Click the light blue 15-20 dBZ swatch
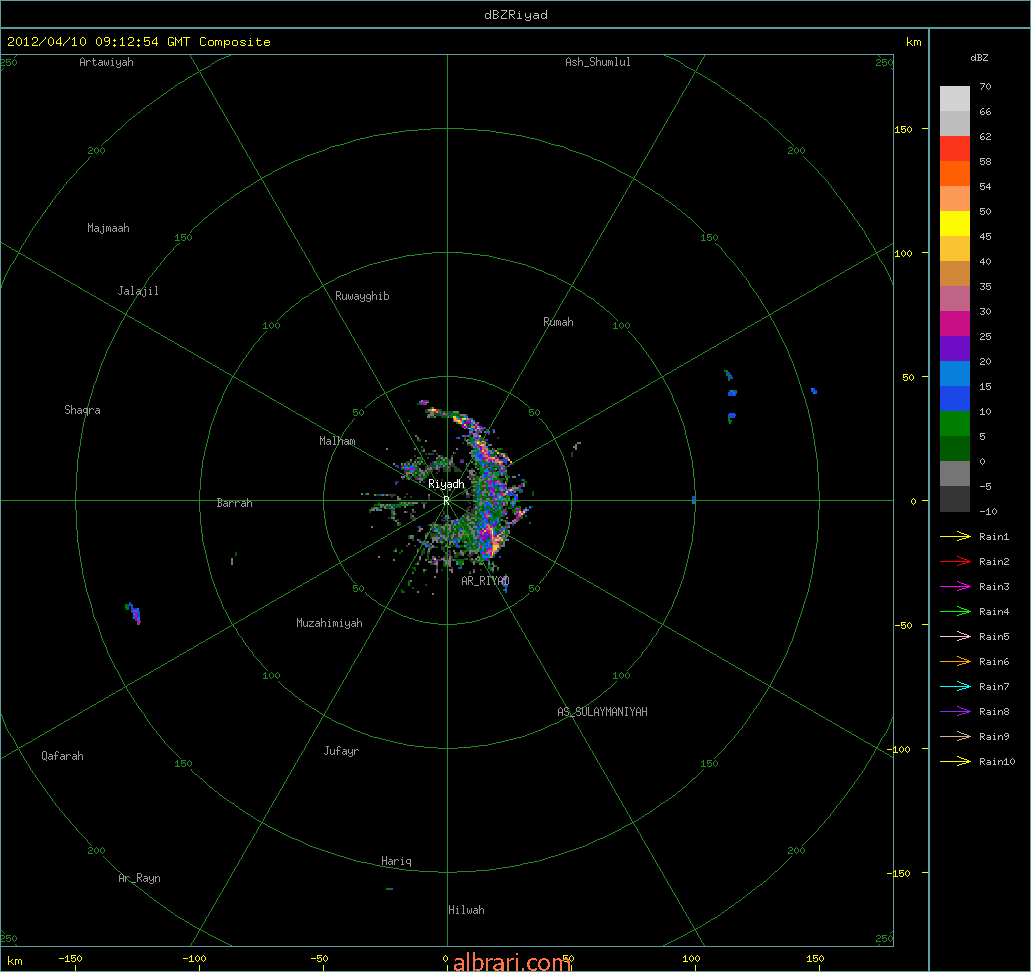Screen dimensions: 1031x972 pyautogui.click(x=955, y=374)
